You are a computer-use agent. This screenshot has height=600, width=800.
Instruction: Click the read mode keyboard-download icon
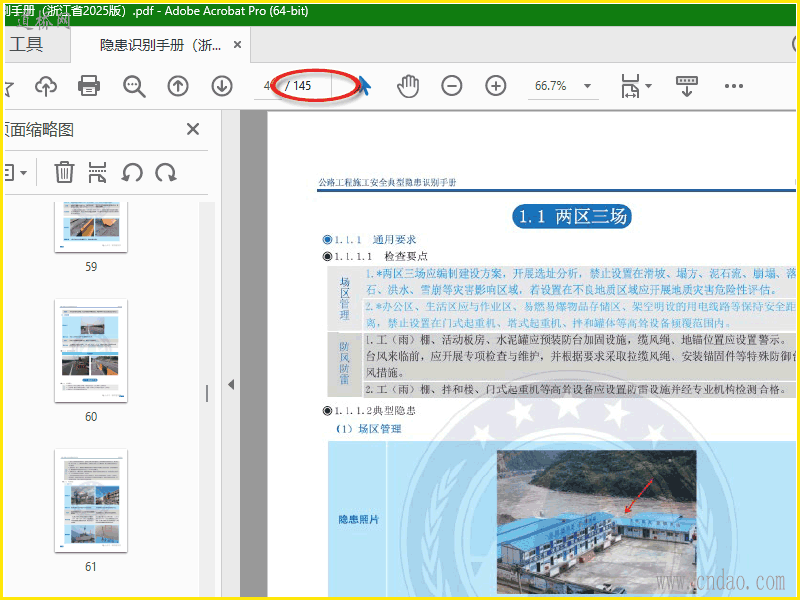[686, 86]
